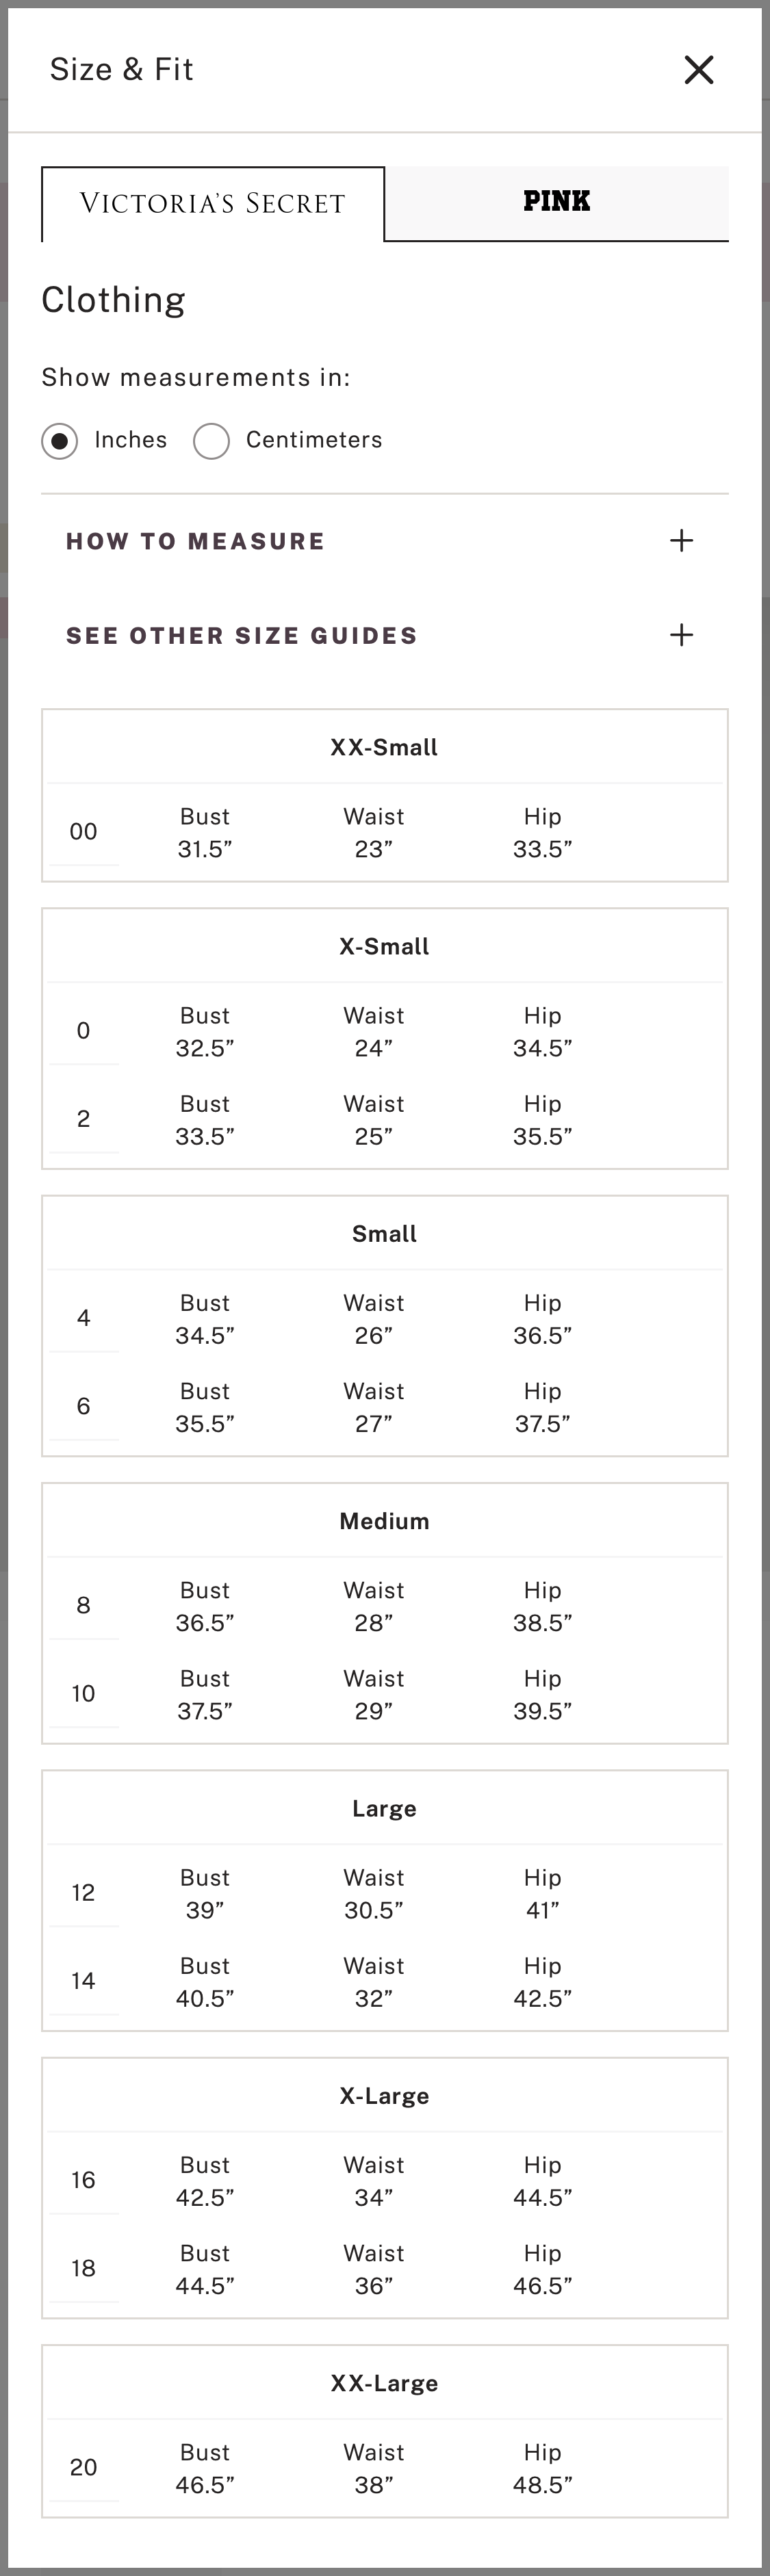
Task: Click size 12 in the Large table
Action: pos(84,1892)
